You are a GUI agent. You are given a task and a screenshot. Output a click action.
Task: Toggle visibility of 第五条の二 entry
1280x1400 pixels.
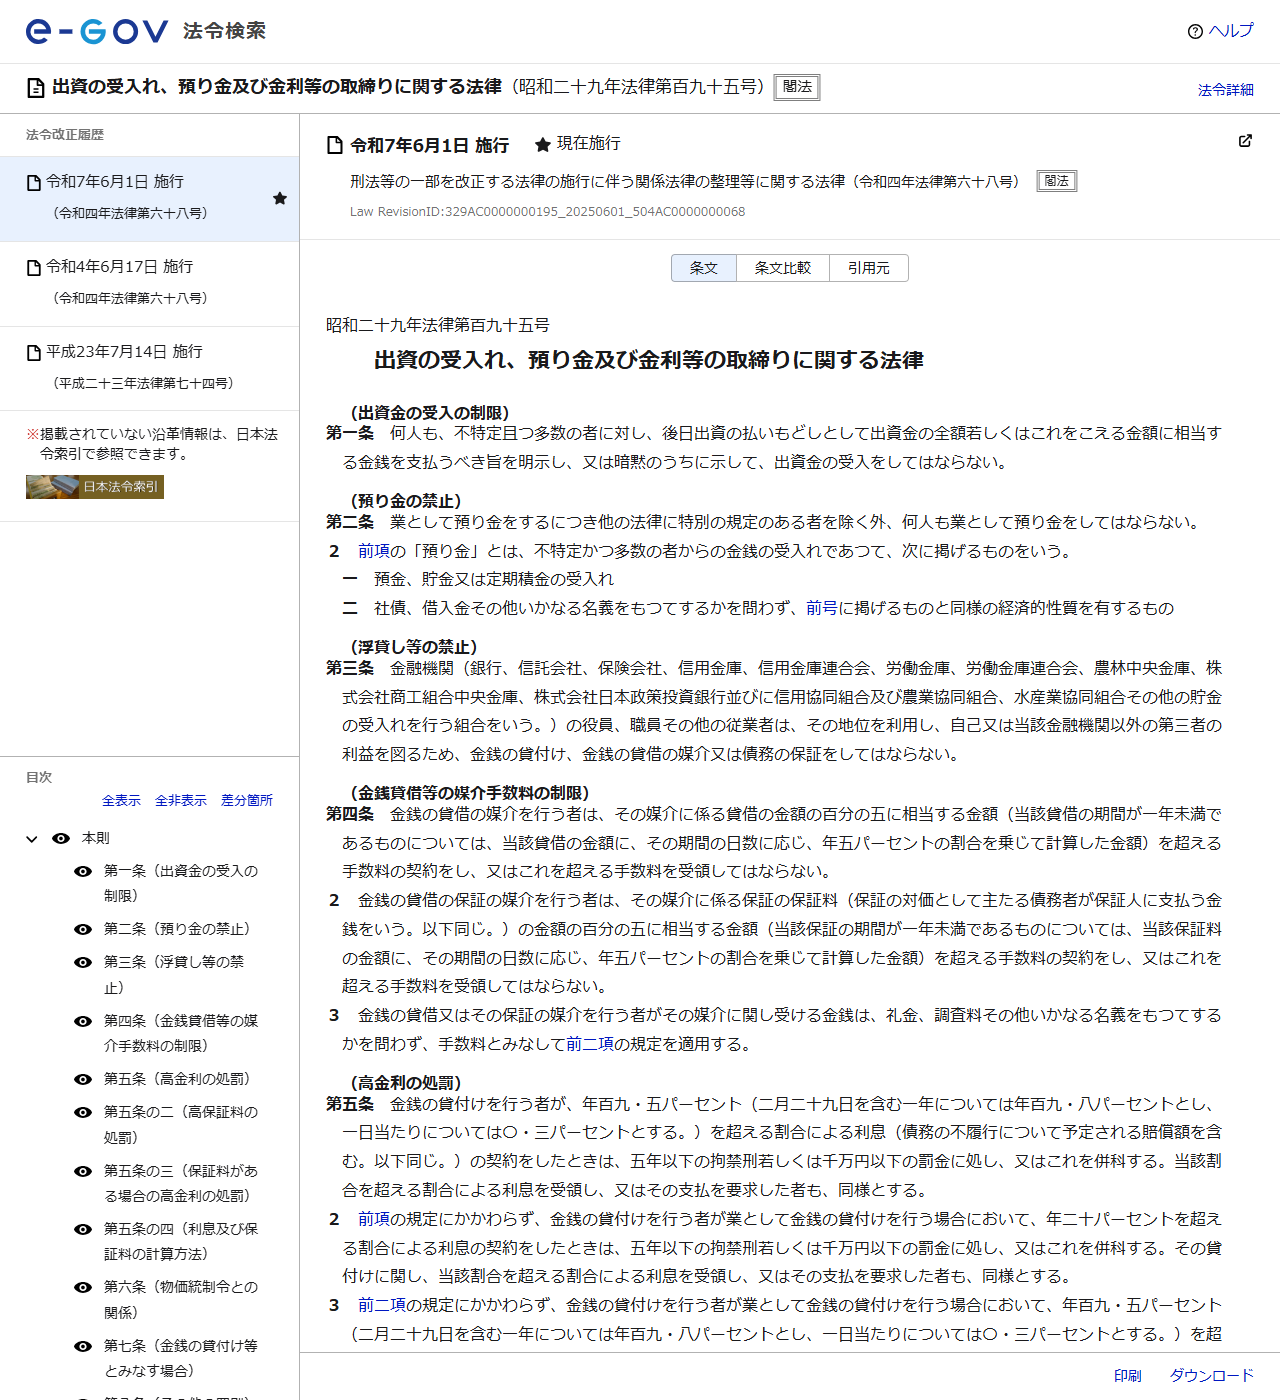(x=84, y=1113)
